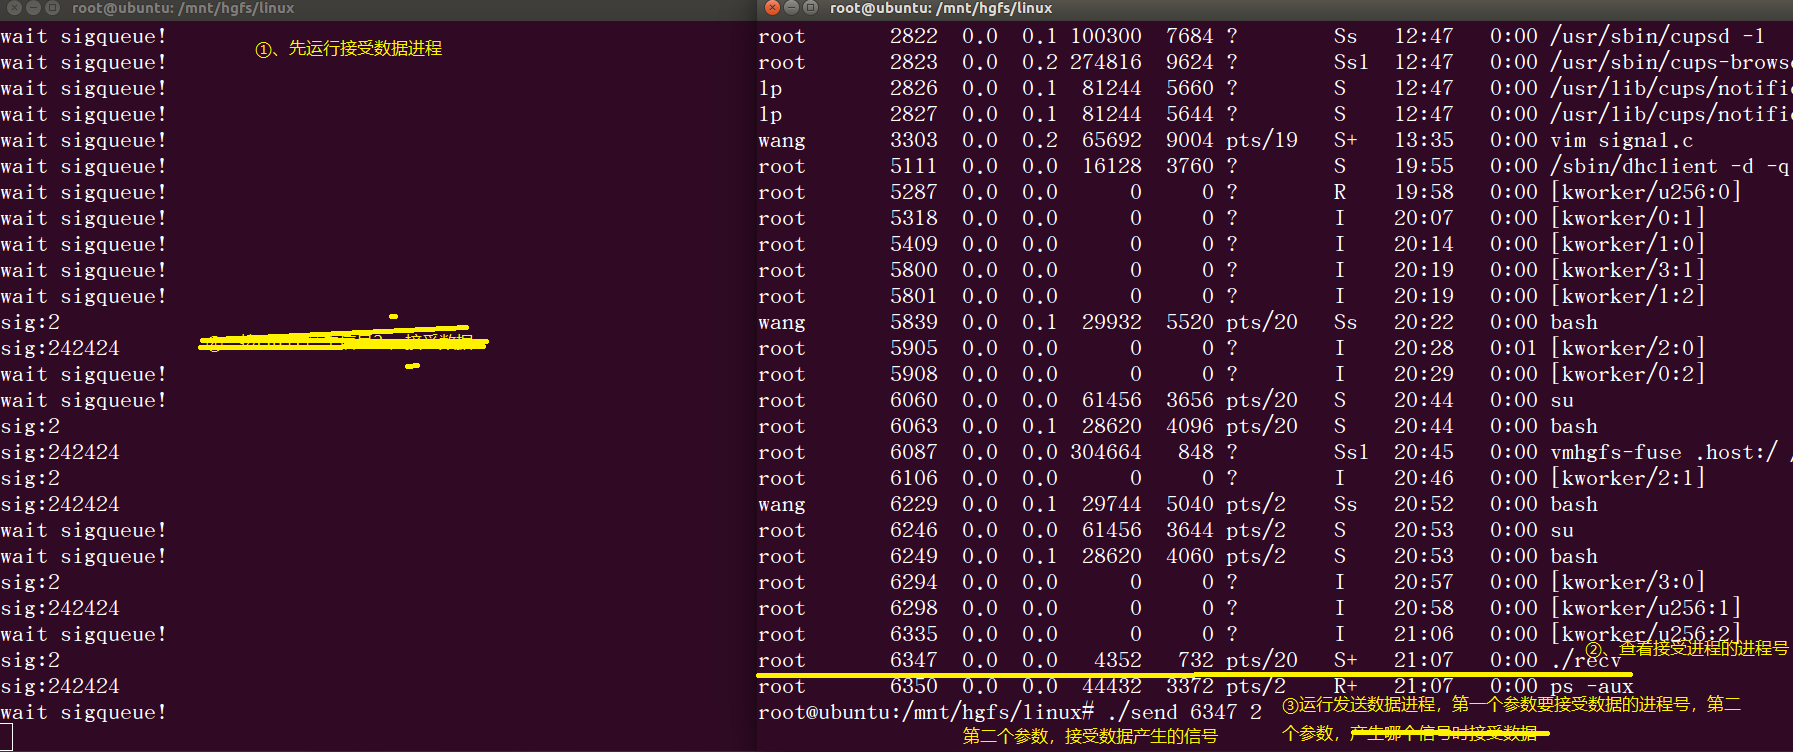The height and width of the screenshot is (752, 1793).
Task: Click PID 6335 in the ps output
Action: click(914, 634)
